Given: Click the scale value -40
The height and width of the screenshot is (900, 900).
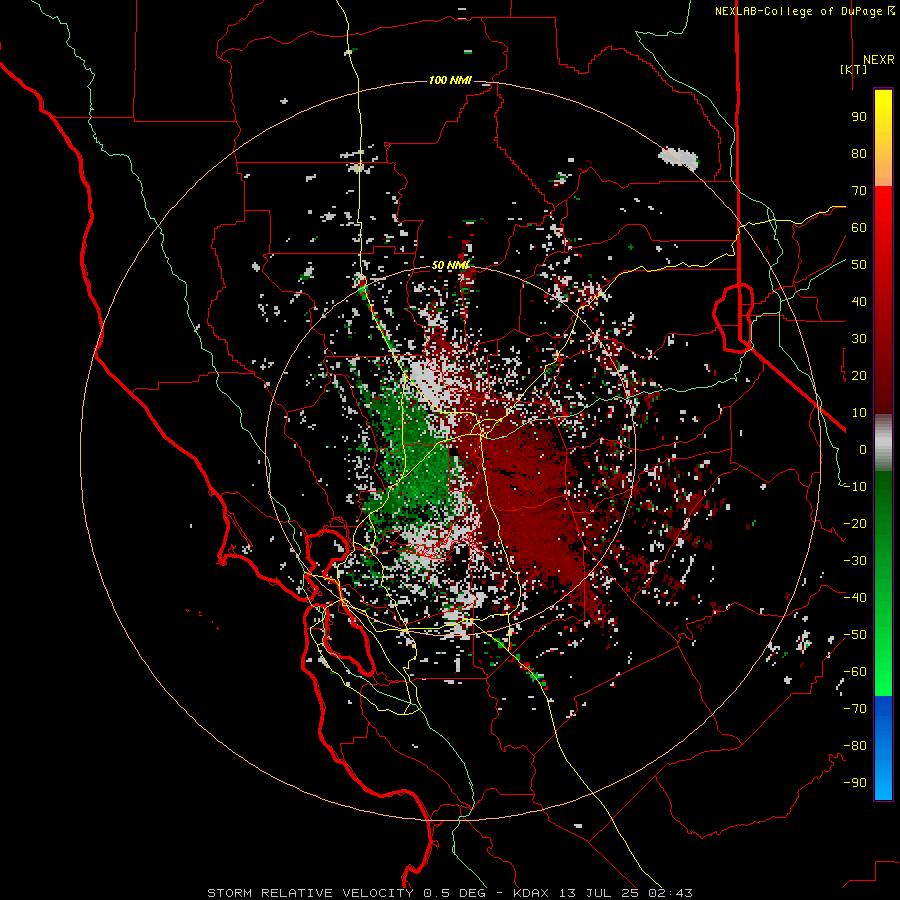Looking at the screenshot, I should pos(855,598).
